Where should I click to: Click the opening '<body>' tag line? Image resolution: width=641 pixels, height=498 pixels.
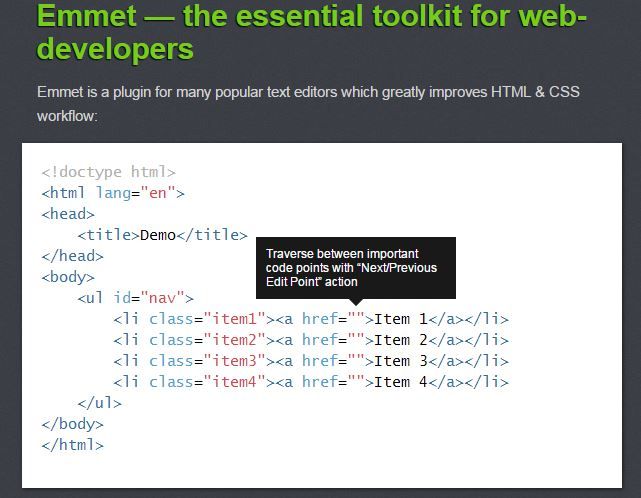[68, 277]
